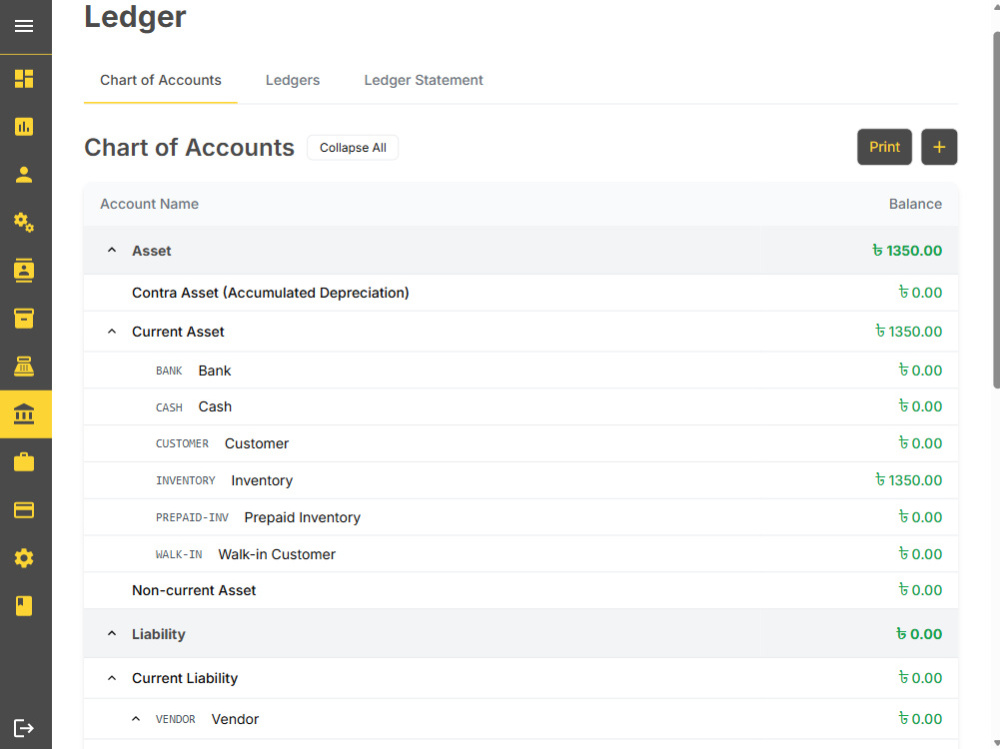
Task: Open the contact badge icon in sidebar
Action: point(24,271)
